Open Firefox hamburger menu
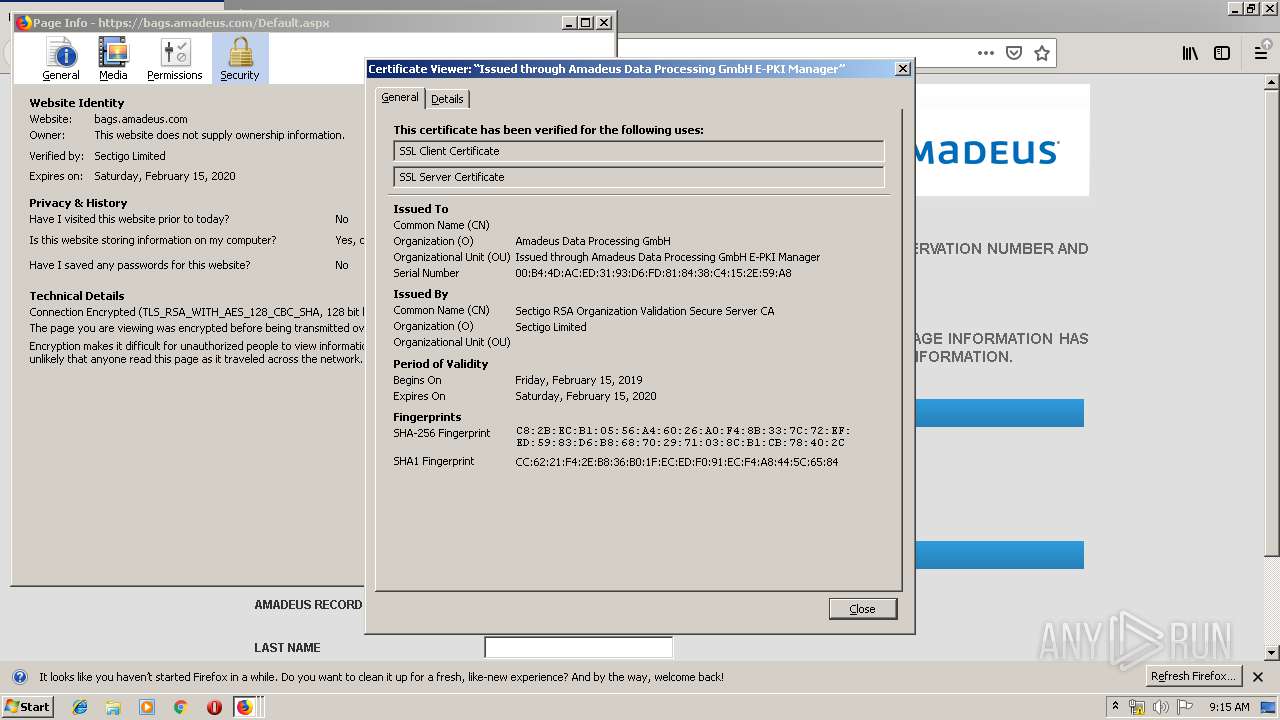Image resolution: width=1280 pixels, height=720 pixels. (x=1261, y=53)
